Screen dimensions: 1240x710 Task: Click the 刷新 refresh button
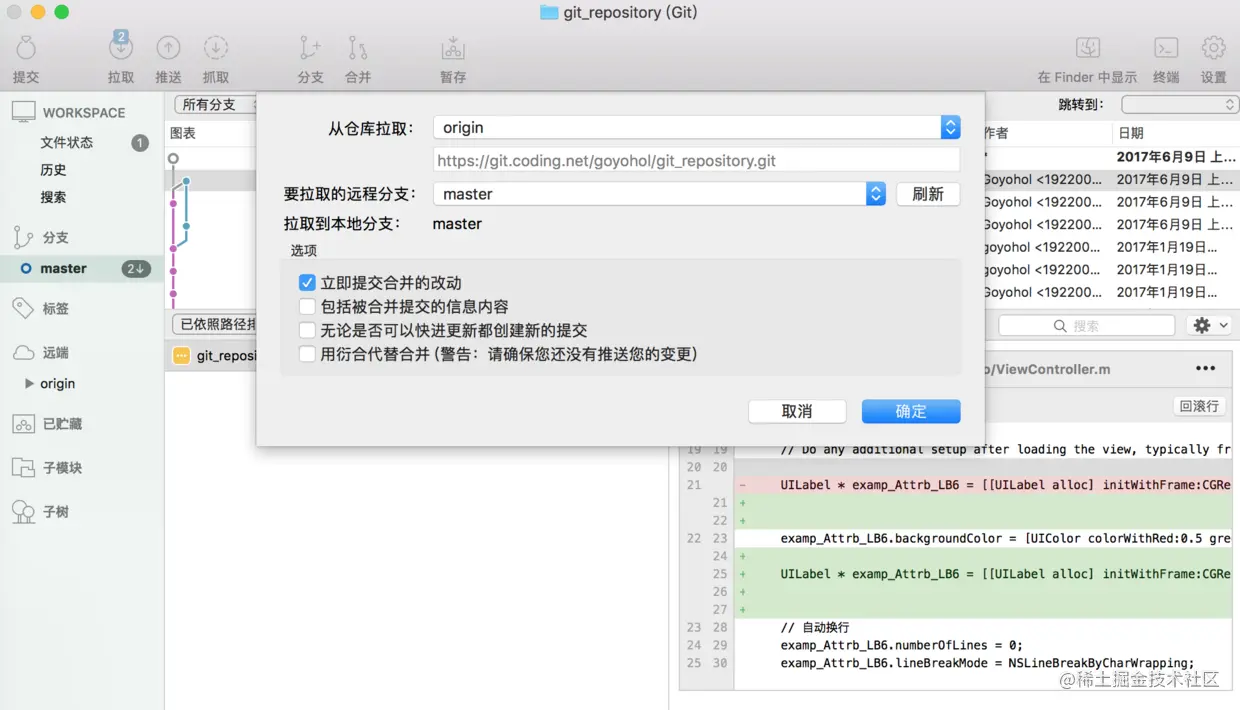[x=928, y=194]
